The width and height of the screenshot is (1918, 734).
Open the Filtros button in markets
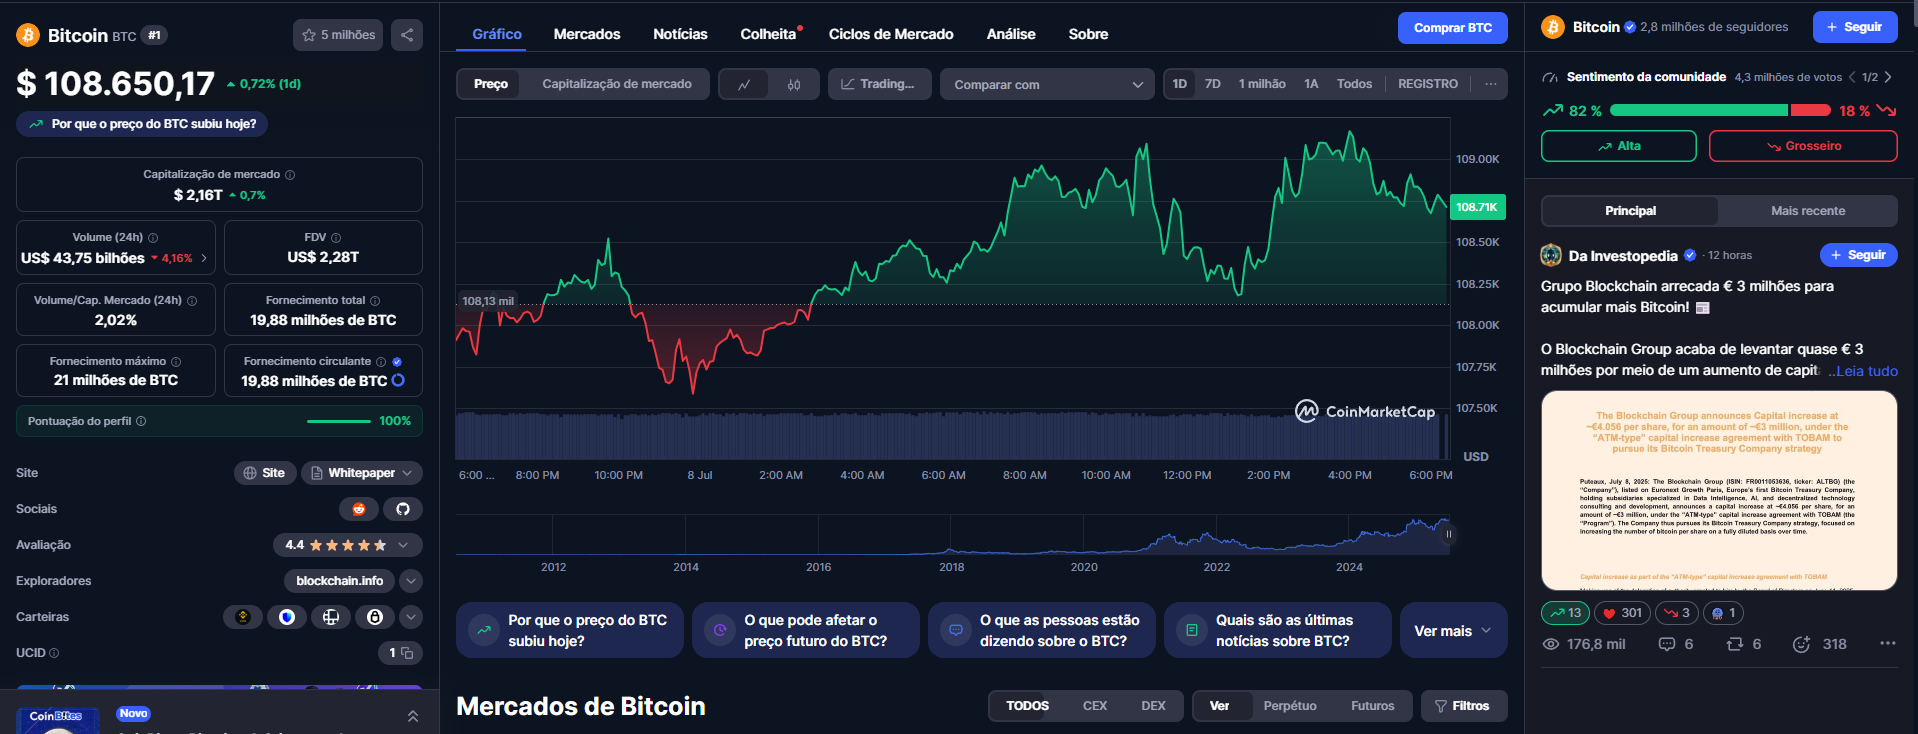click(1464, 706)
